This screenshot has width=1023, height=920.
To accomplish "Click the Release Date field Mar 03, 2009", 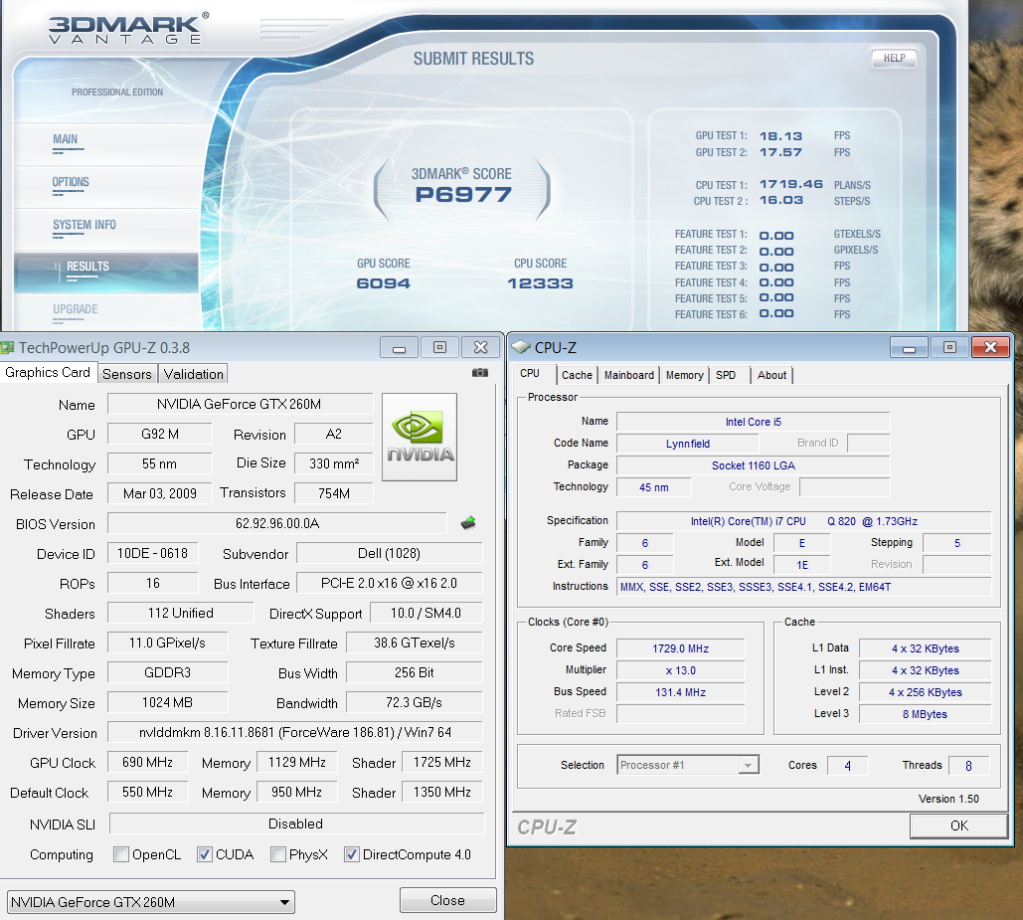I will point(160,493).
